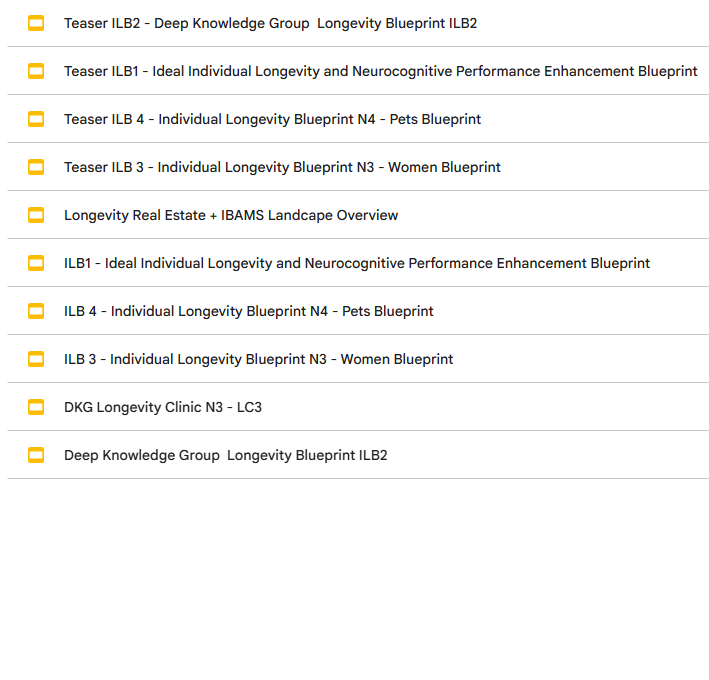The width and height of the screenshot is (709, 680).
Task: Open the Teaser ILB 4 Pets Blueprint file
Action: (x=272, y=119)
